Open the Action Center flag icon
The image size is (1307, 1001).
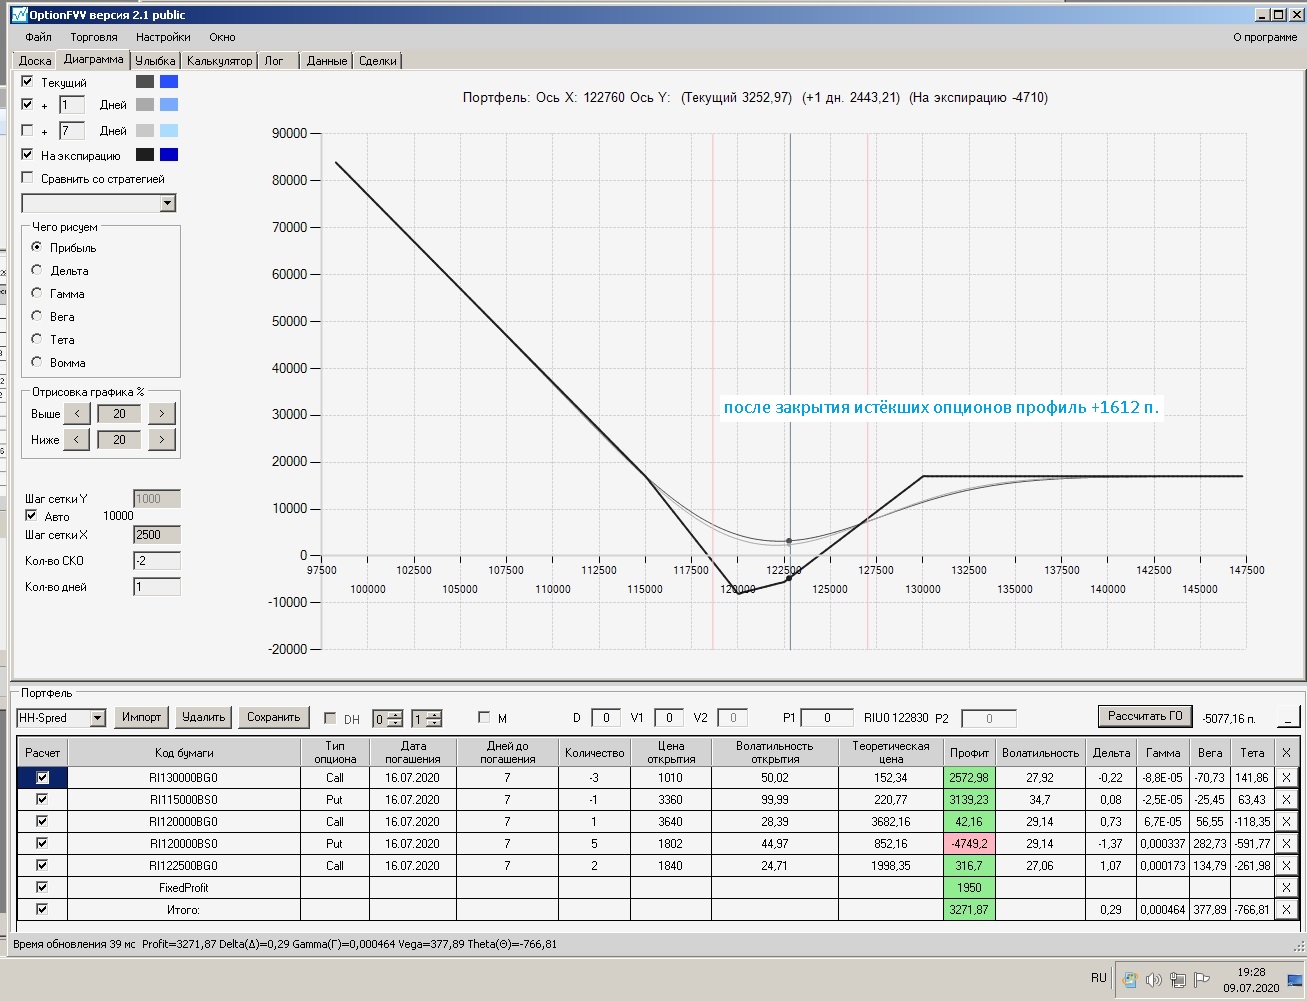1201,980
